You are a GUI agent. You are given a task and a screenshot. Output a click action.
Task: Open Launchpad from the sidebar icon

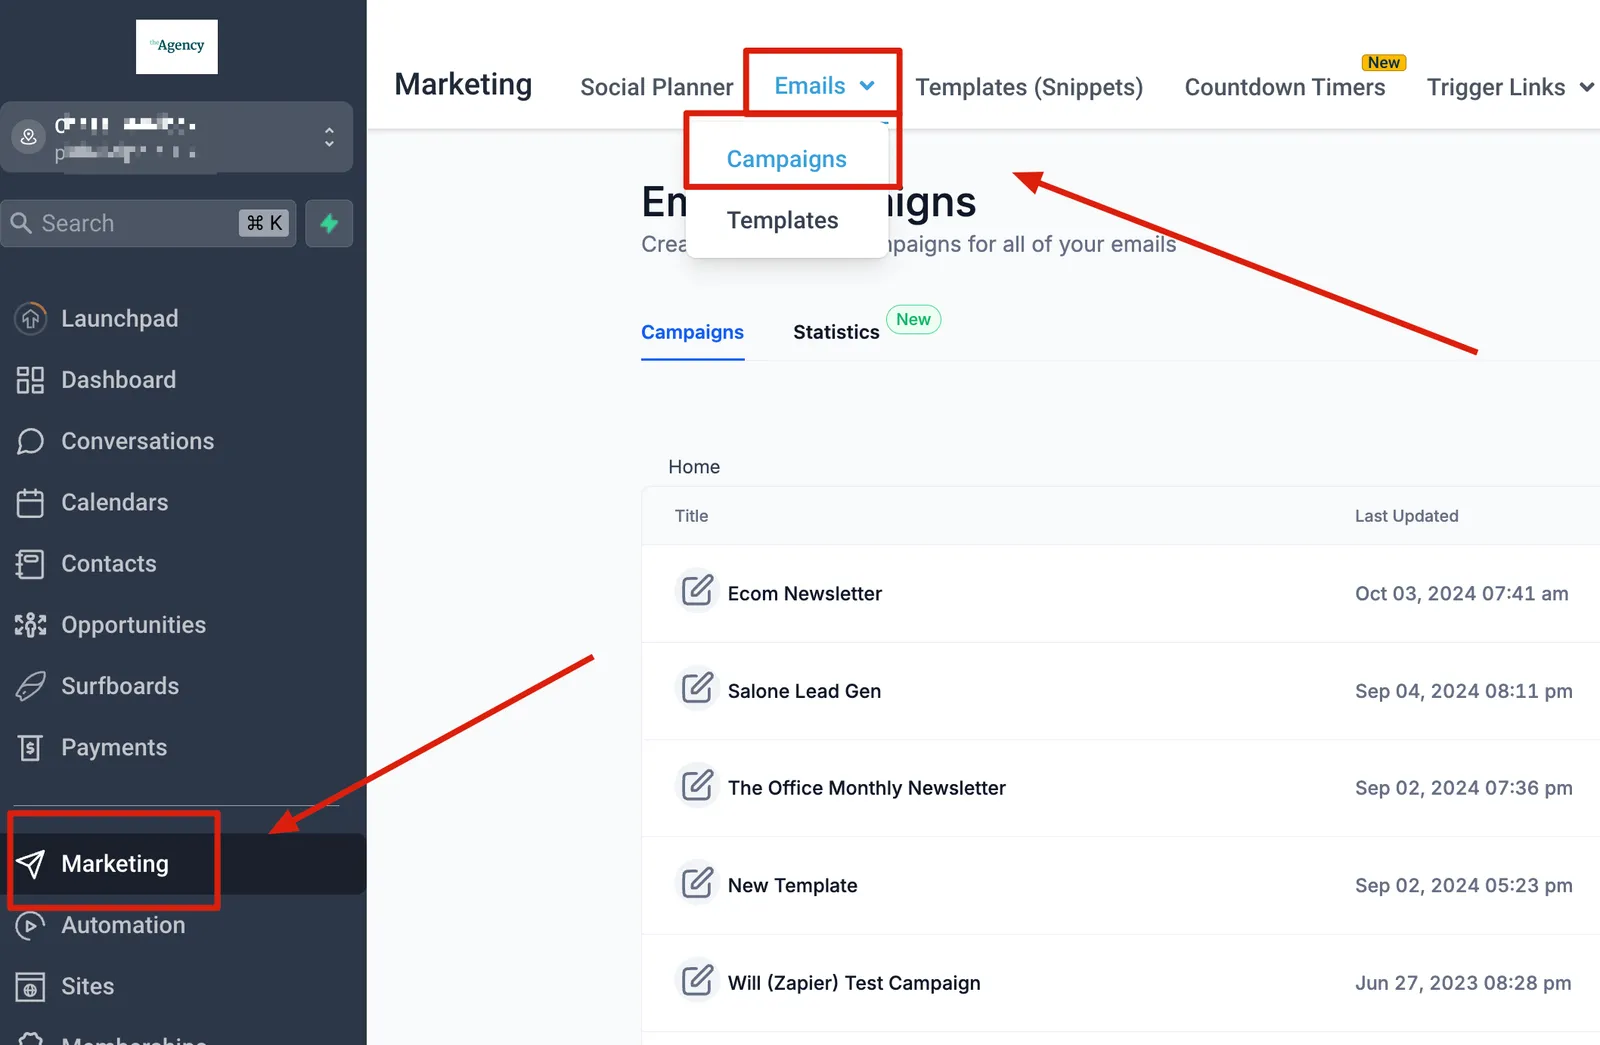coord(31,318)
